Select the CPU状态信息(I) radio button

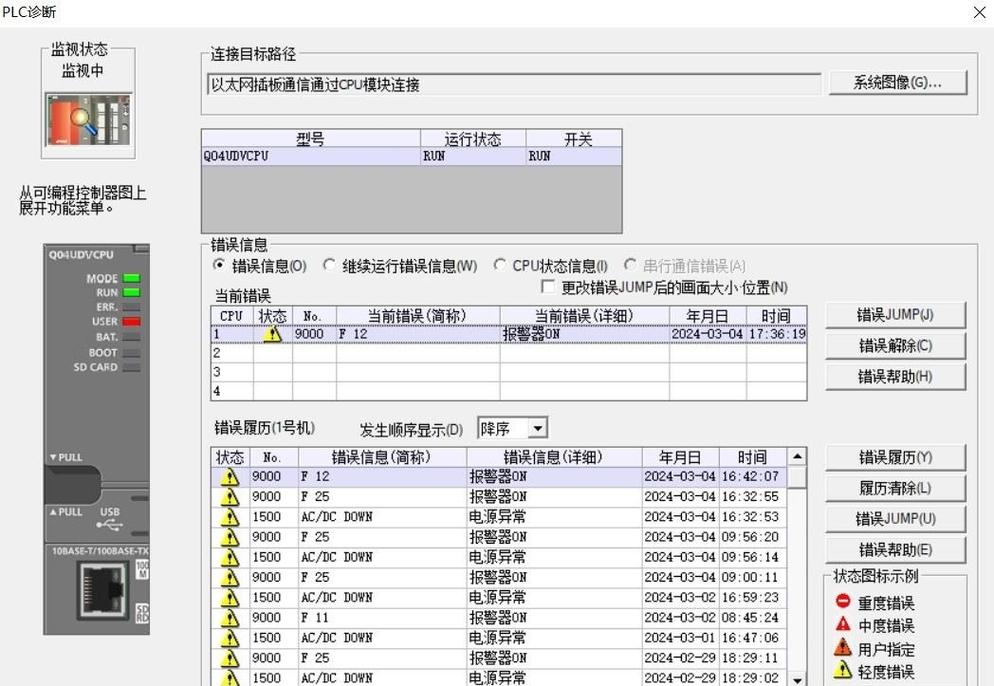click(500, 265)
